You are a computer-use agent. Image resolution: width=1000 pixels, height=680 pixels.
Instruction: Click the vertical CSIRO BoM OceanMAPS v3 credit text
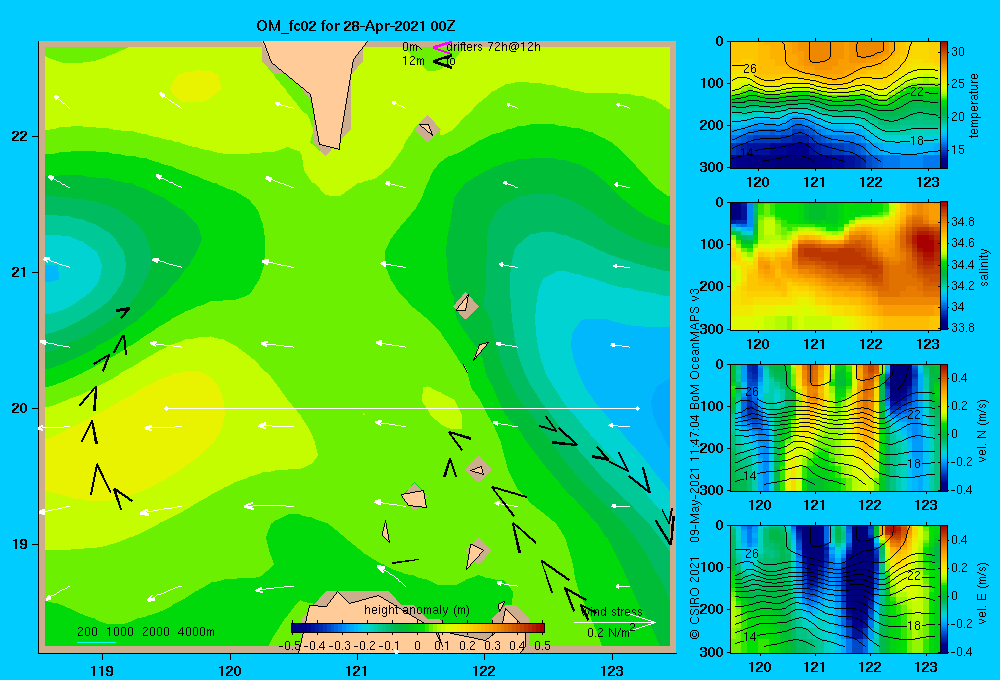coord(695,464)
